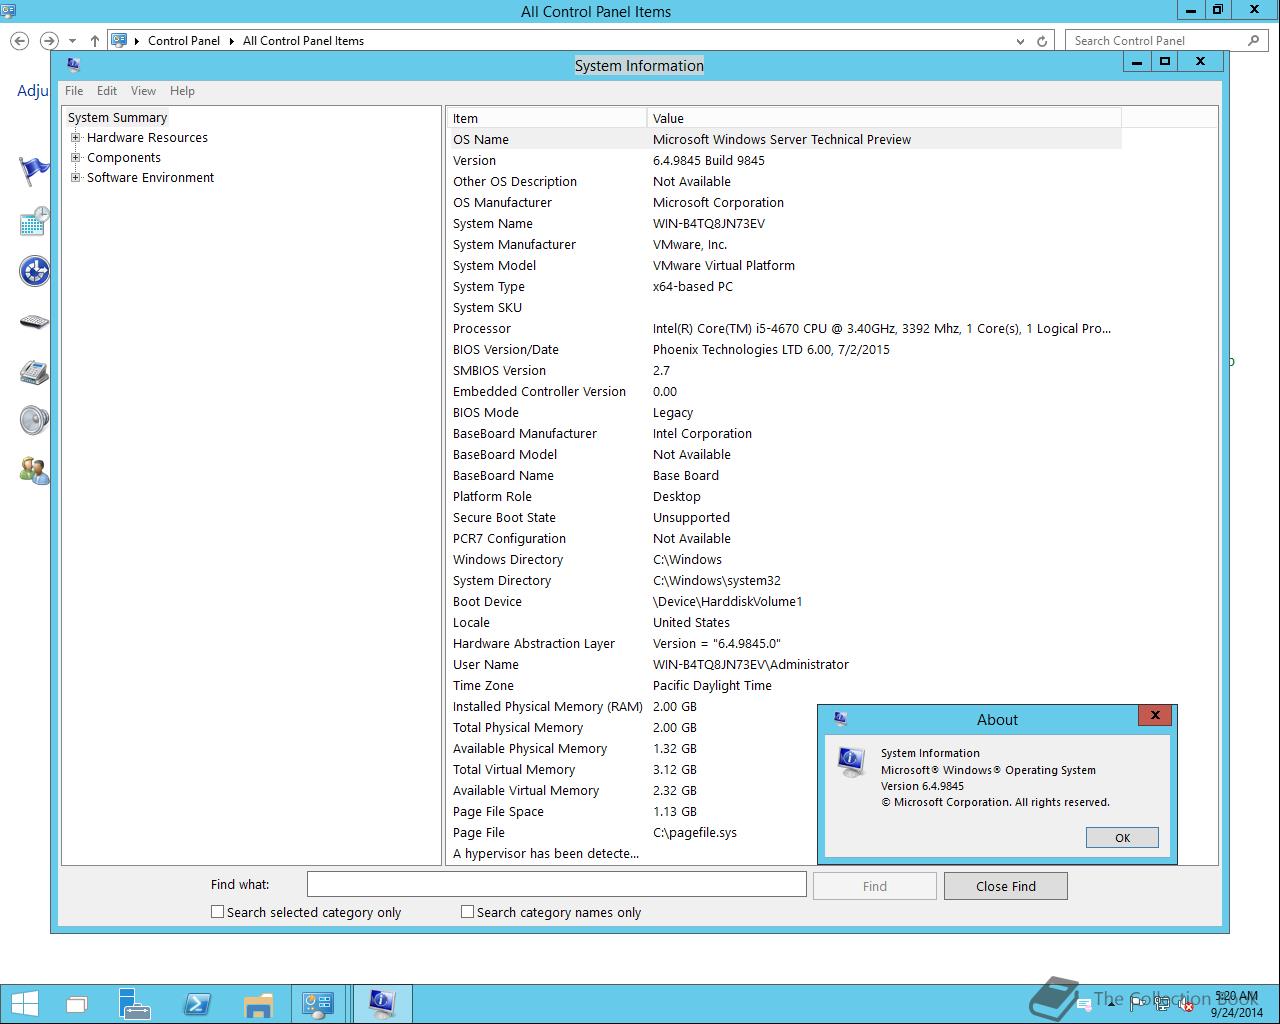This screenshot has height=1024, width=1280.
Task: Expand the Components tree node
Action: coord(75,158)
